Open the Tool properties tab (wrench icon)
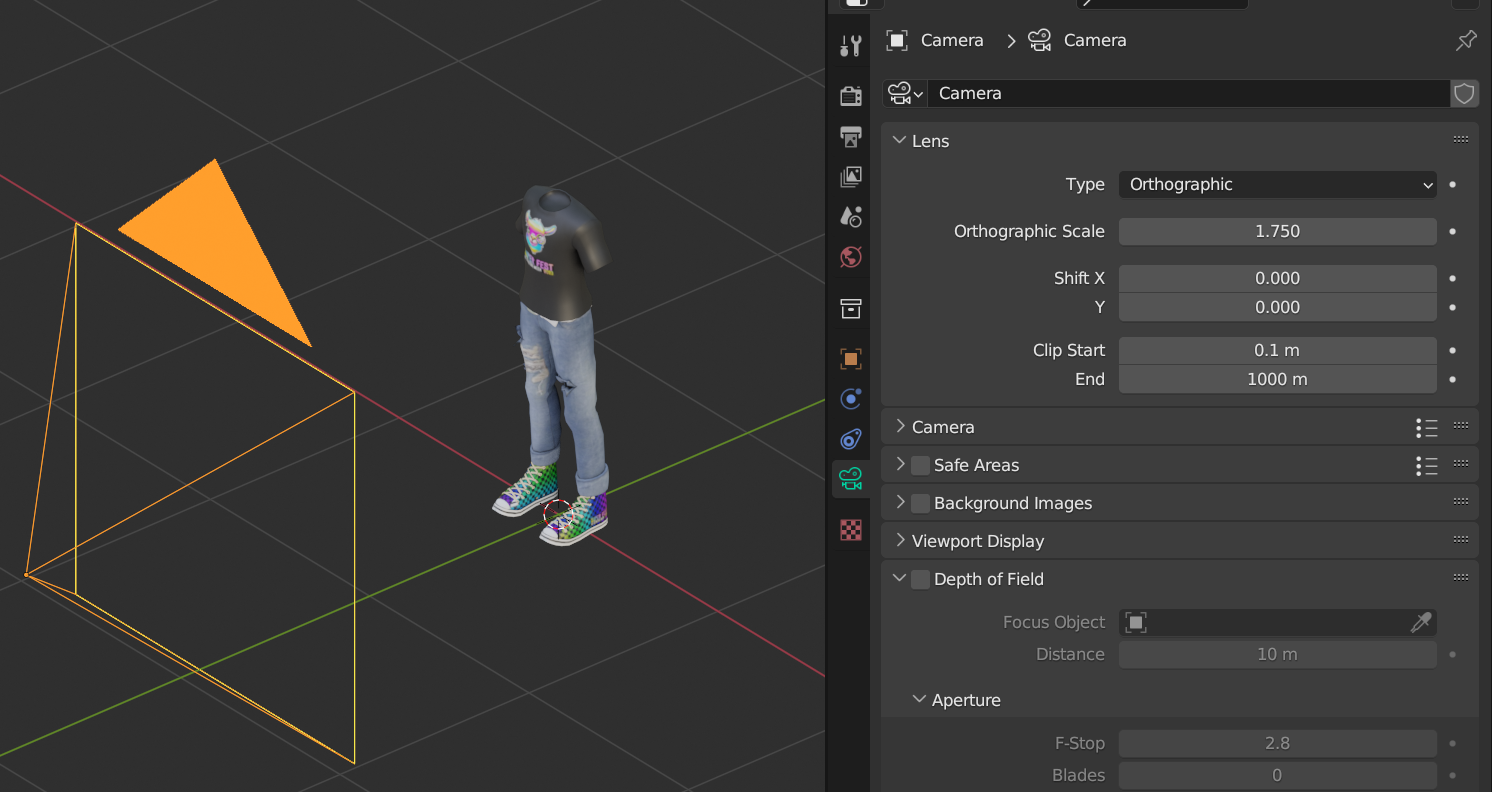Image resolution: width=1492 pixels, height=792 pixels. tap(851, 45)
